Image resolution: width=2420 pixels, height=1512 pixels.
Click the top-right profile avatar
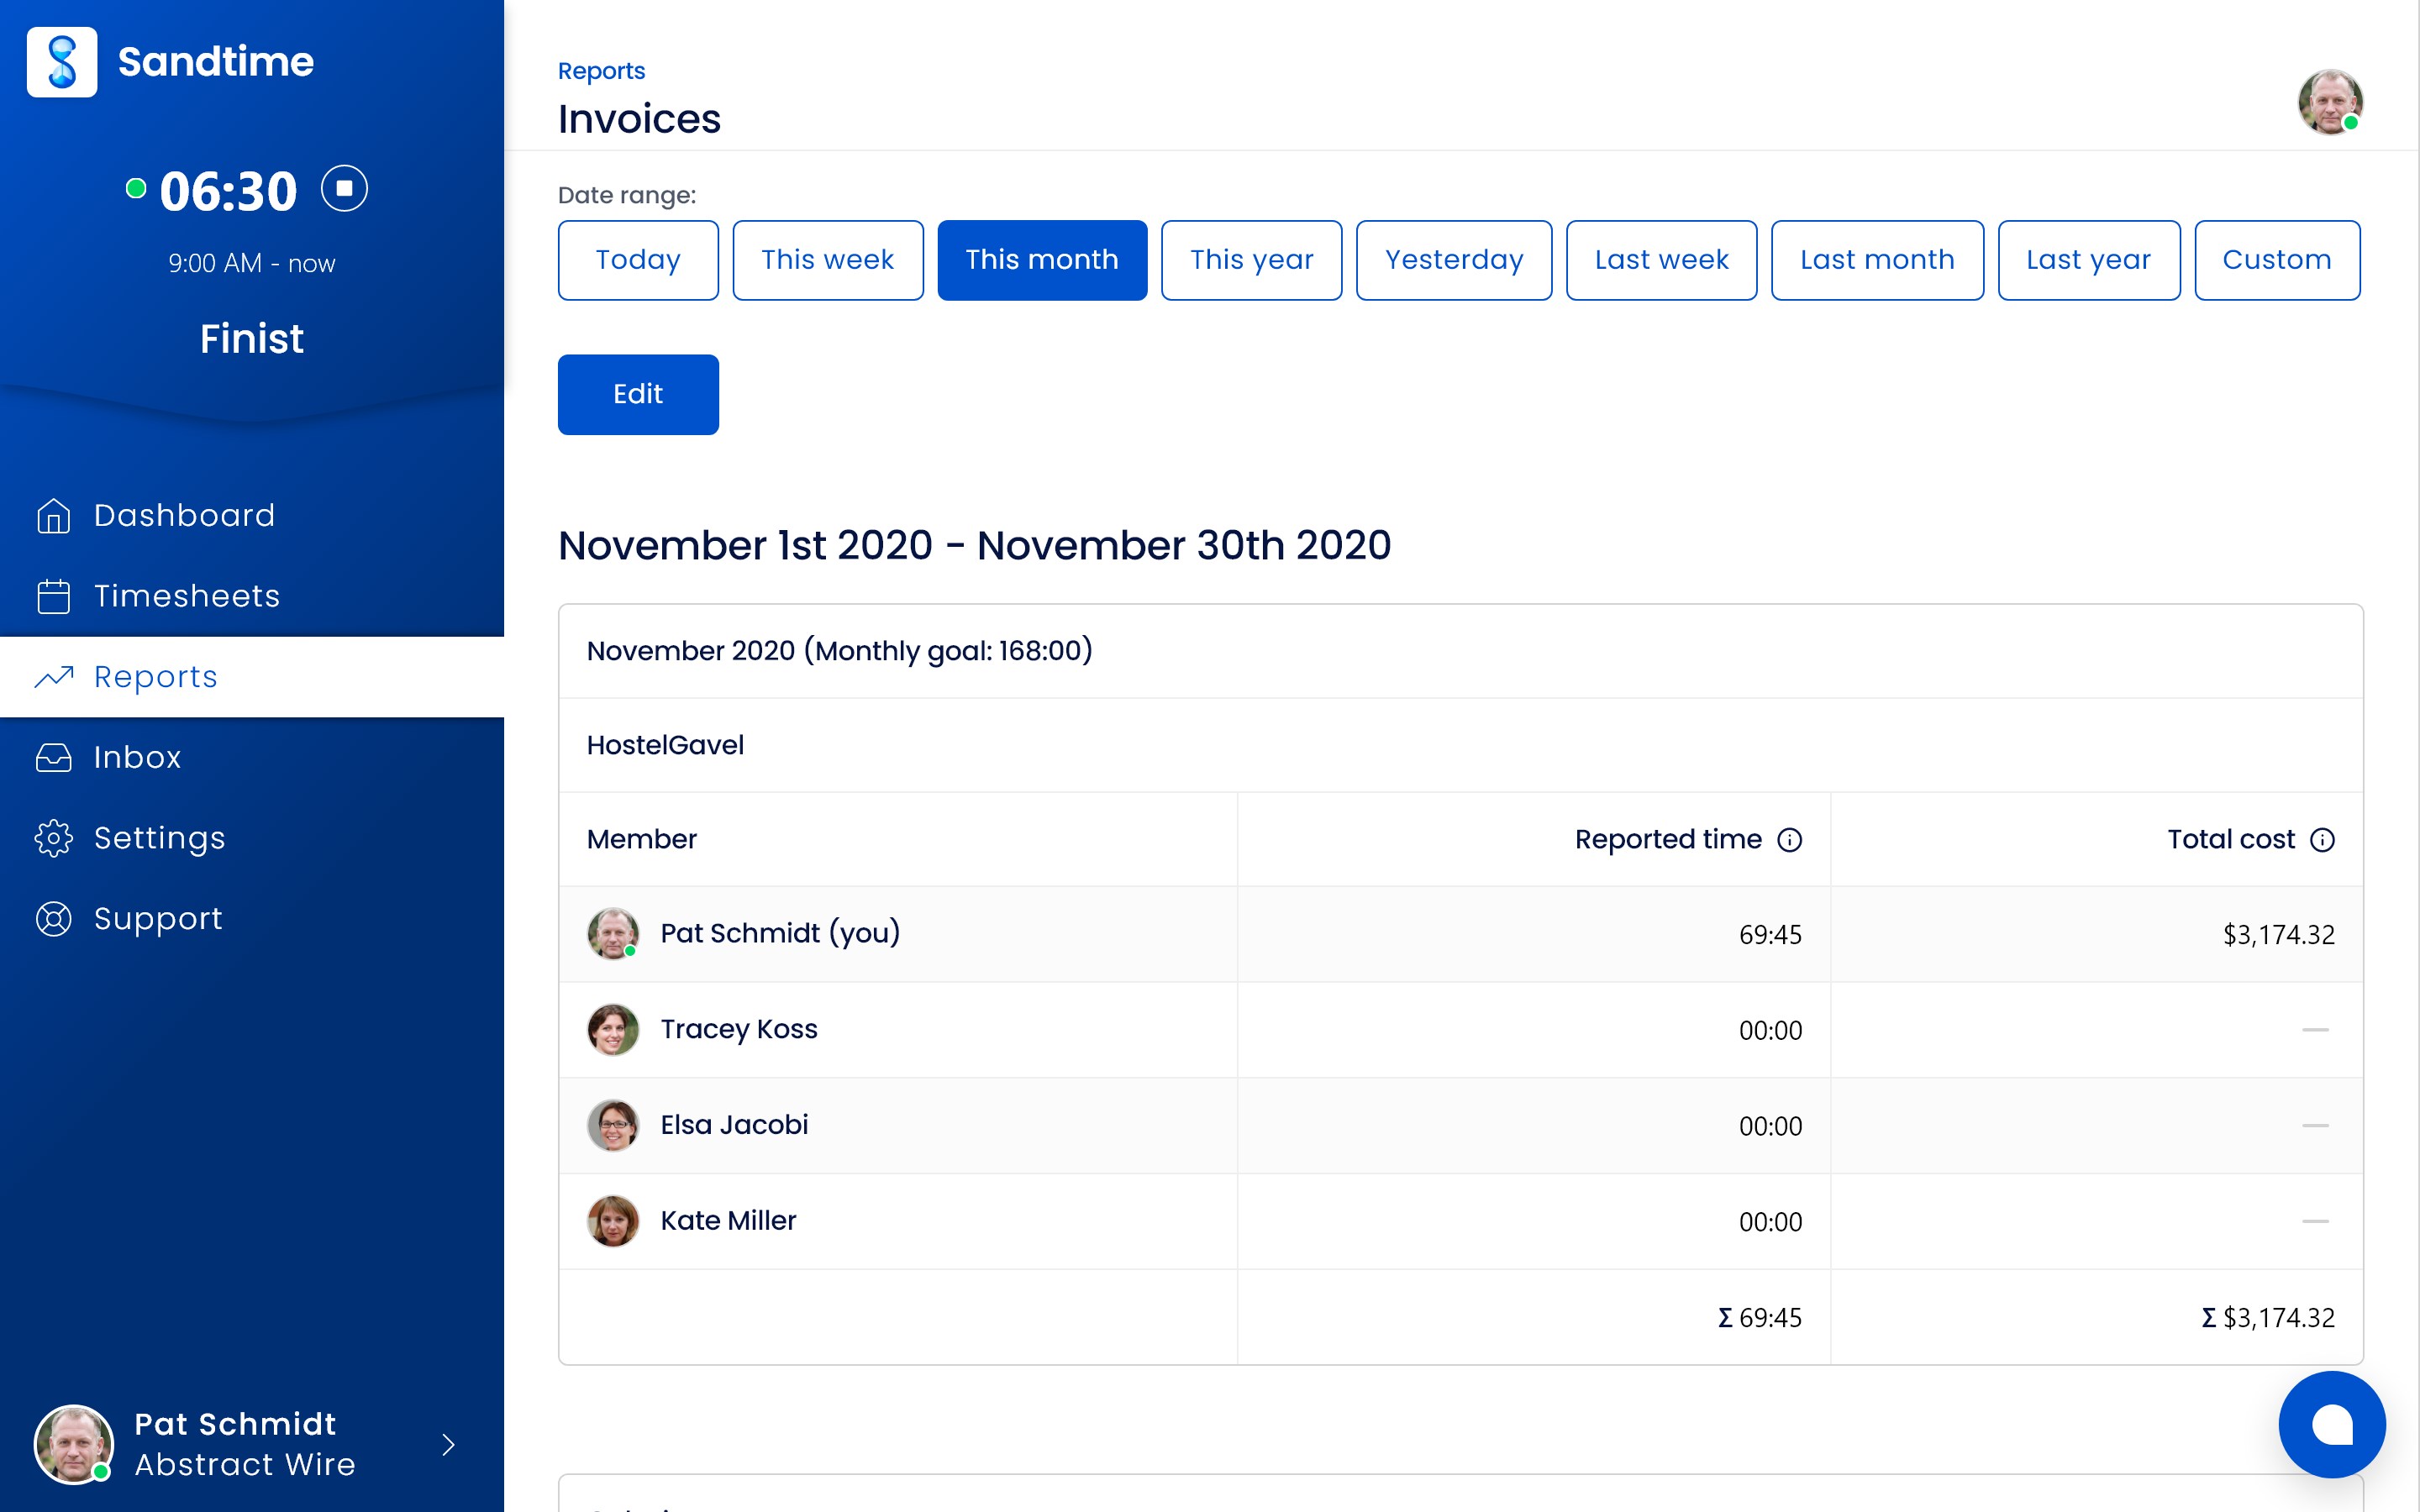pos(2329,102)
